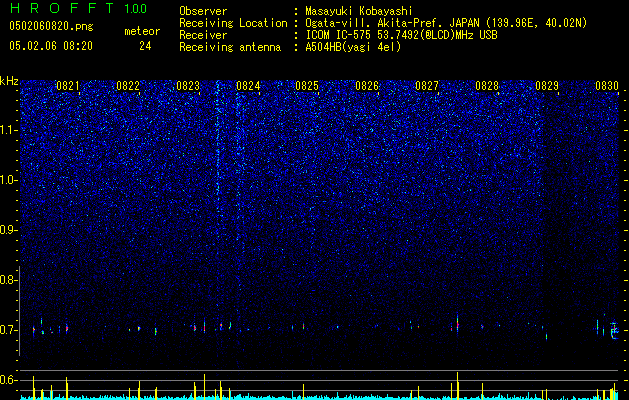Click the 0828 time marker
629x400 pixels.
pos(487,86)
